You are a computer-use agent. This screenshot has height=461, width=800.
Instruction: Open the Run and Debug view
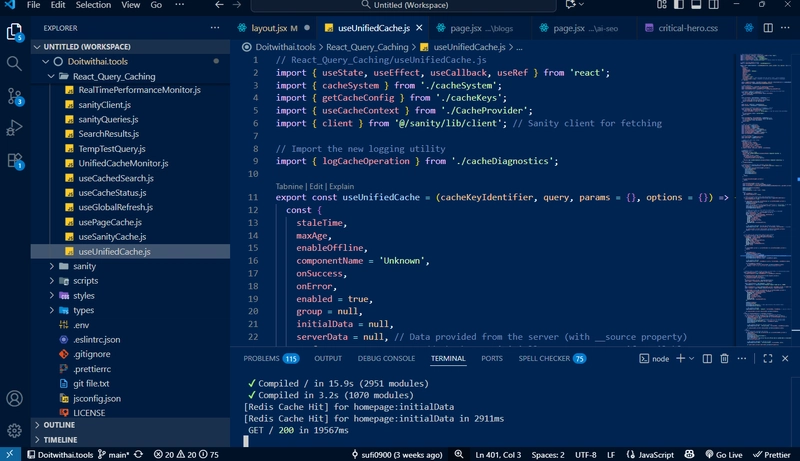(x=15, y=128)
